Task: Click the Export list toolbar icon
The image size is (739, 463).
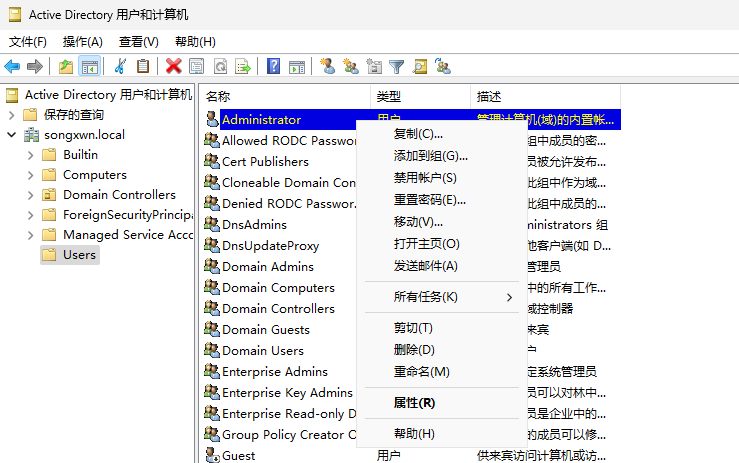Action: [x=243, y=67]
